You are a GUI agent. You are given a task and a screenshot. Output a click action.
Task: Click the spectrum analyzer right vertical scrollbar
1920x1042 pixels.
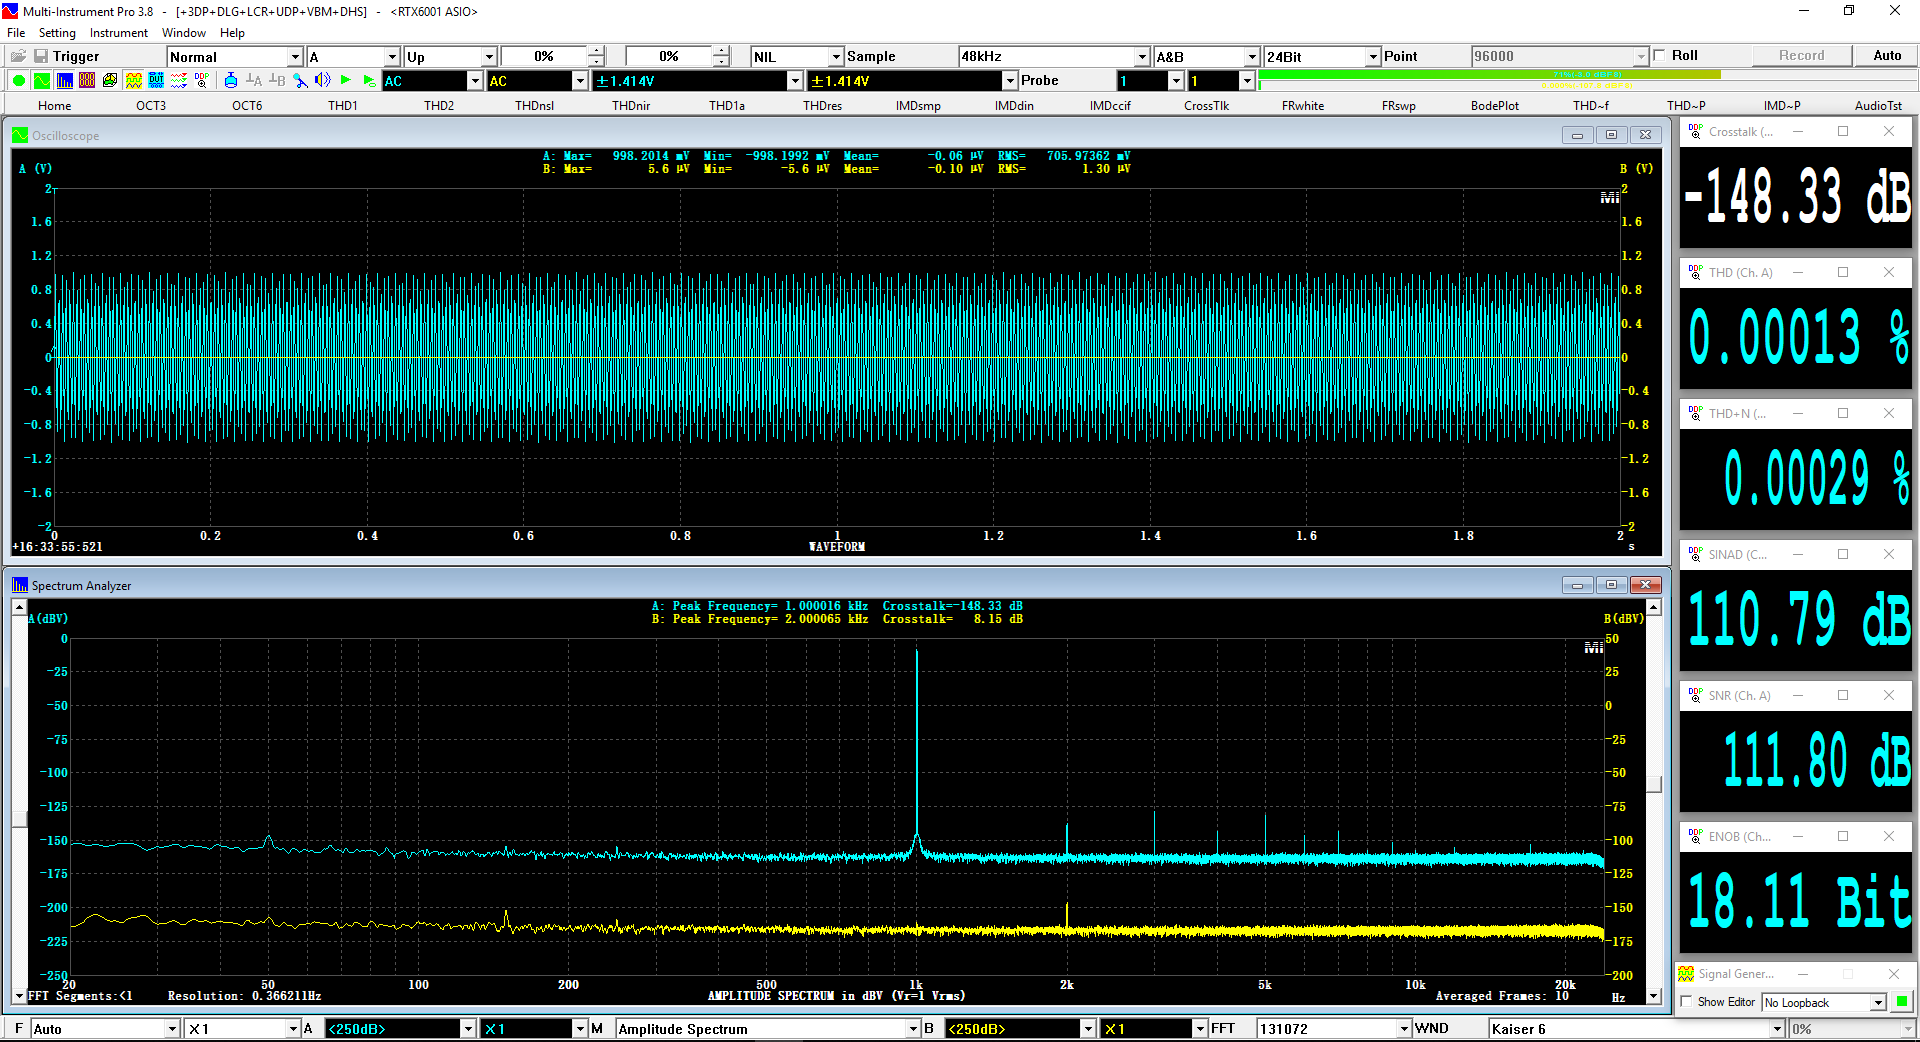[1654, 800]
